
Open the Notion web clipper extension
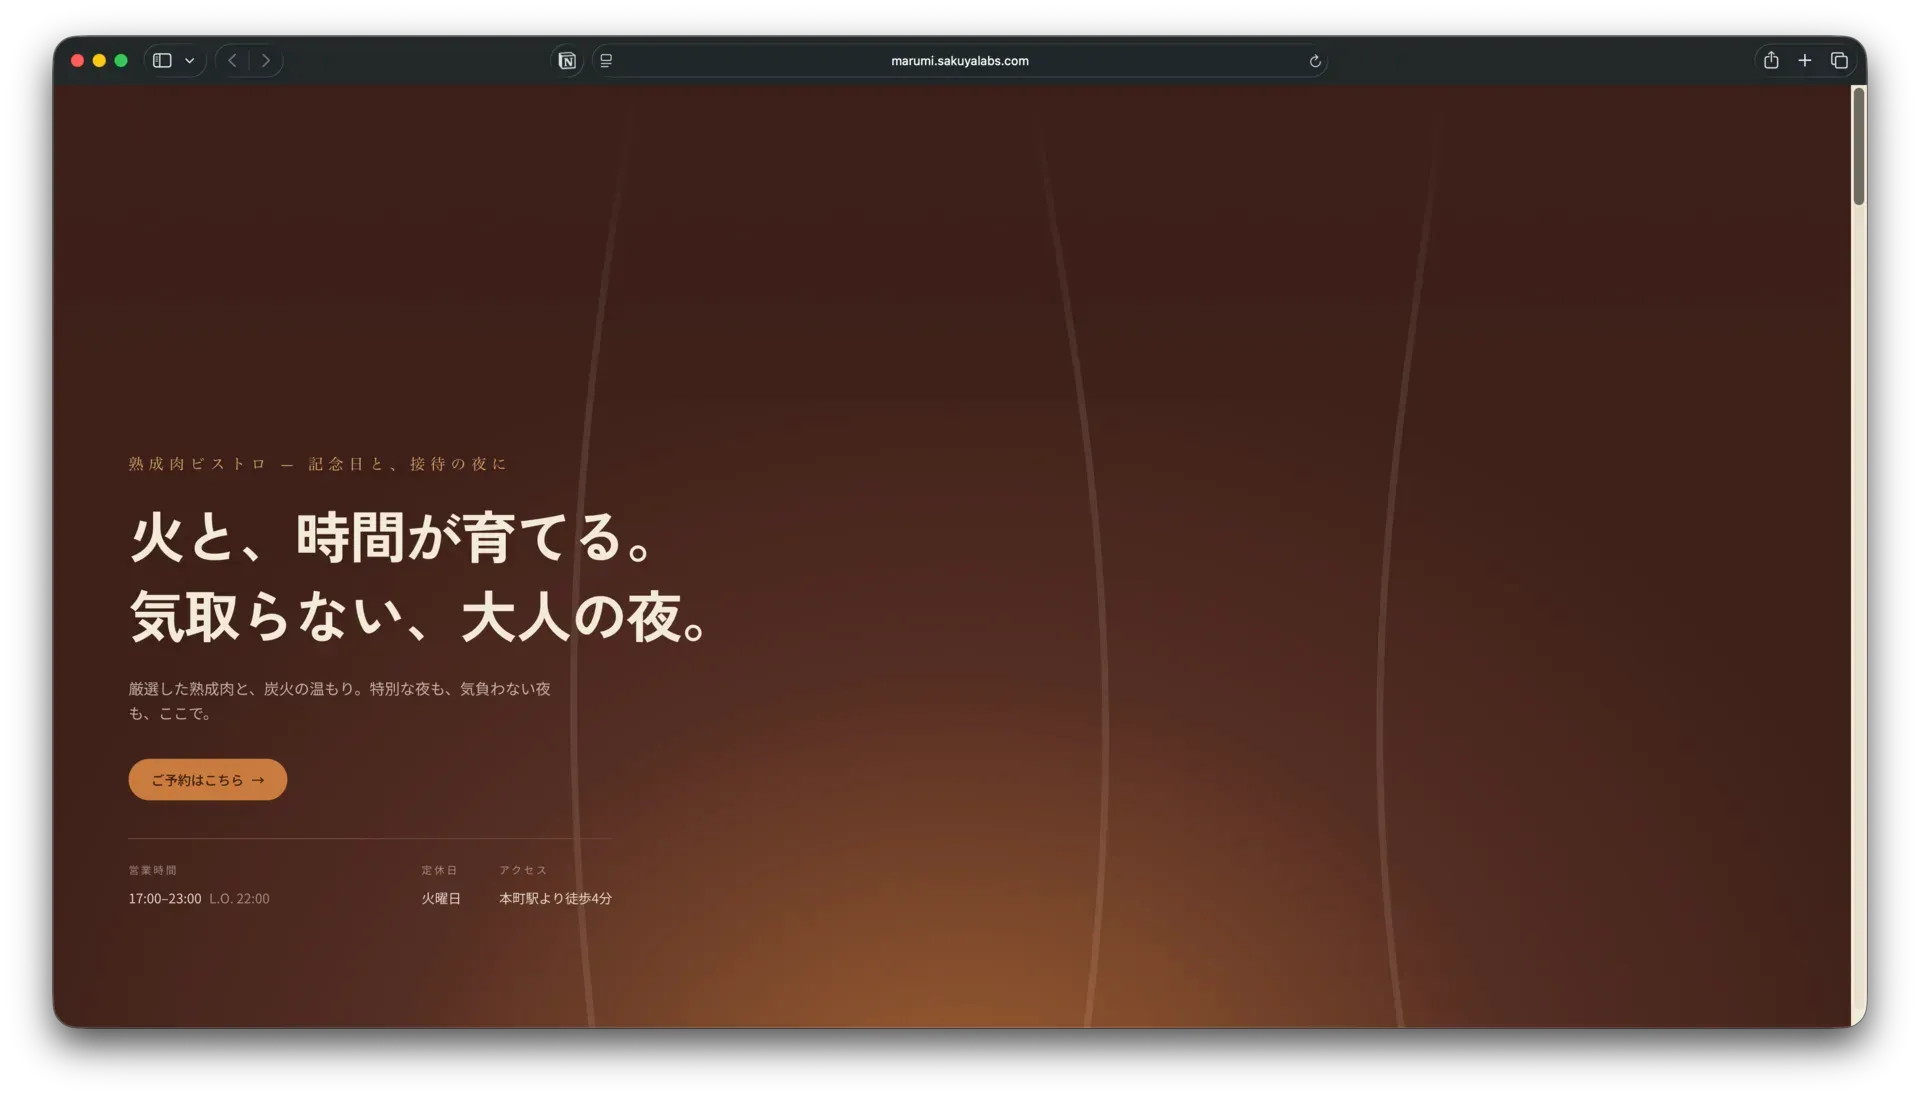point(567,61)
